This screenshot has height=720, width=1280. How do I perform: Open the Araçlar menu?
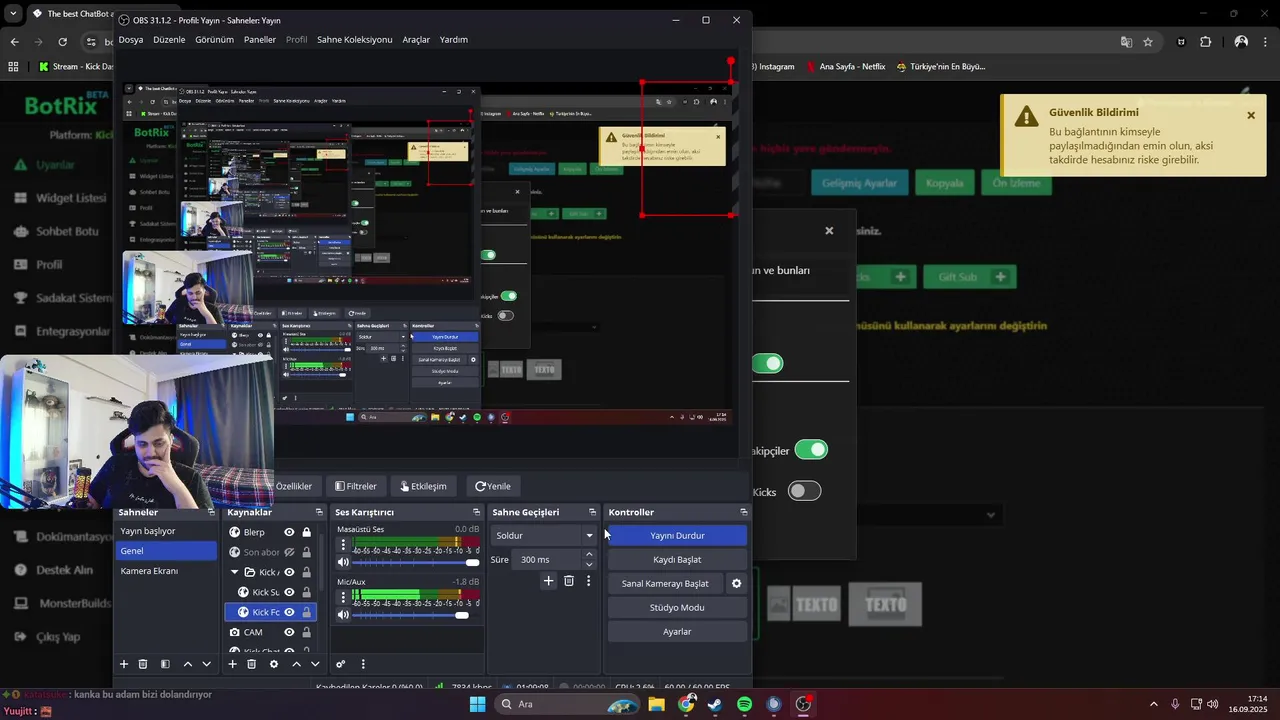point(416,40)
